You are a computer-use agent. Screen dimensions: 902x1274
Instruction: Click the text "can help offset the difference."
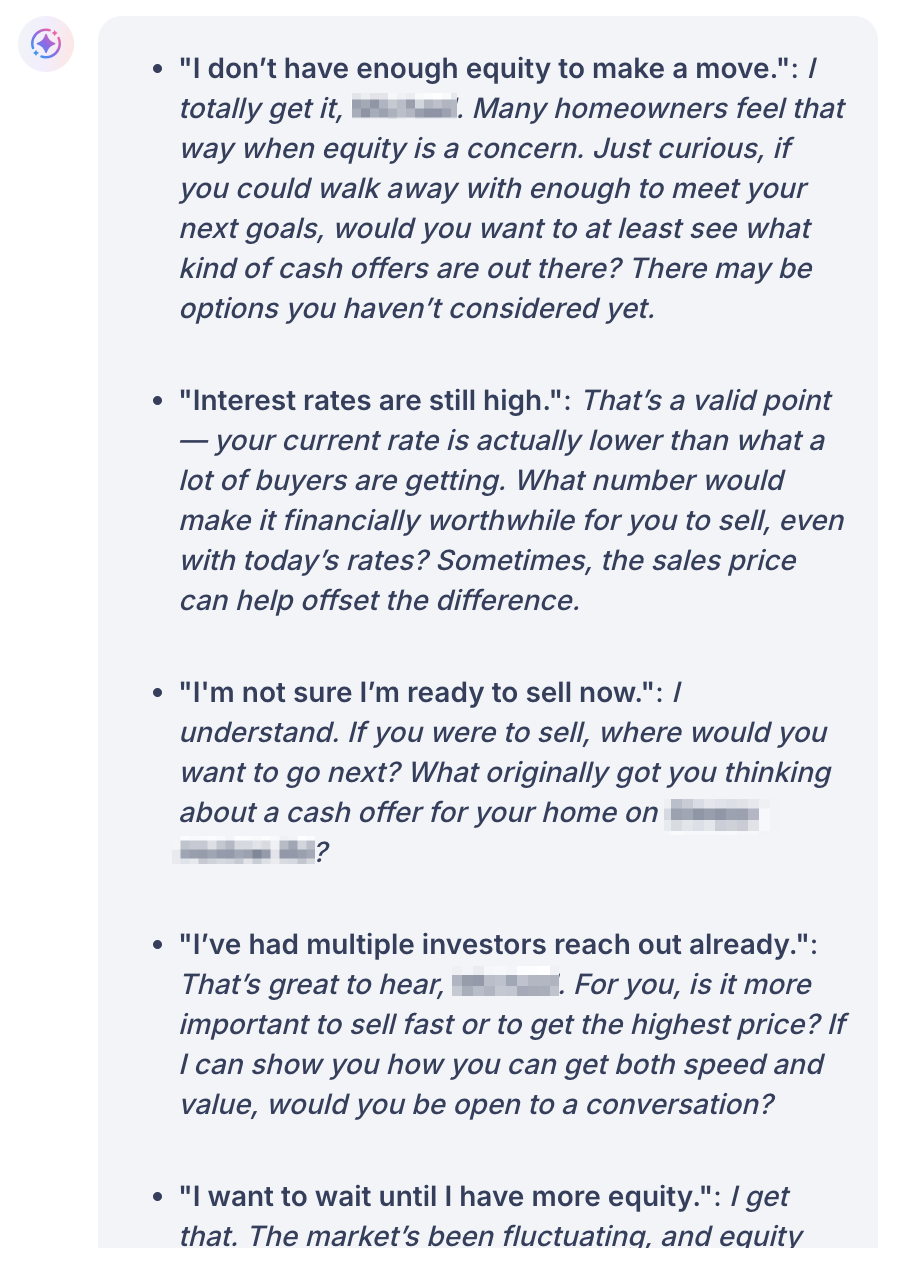tap(379, 601)
